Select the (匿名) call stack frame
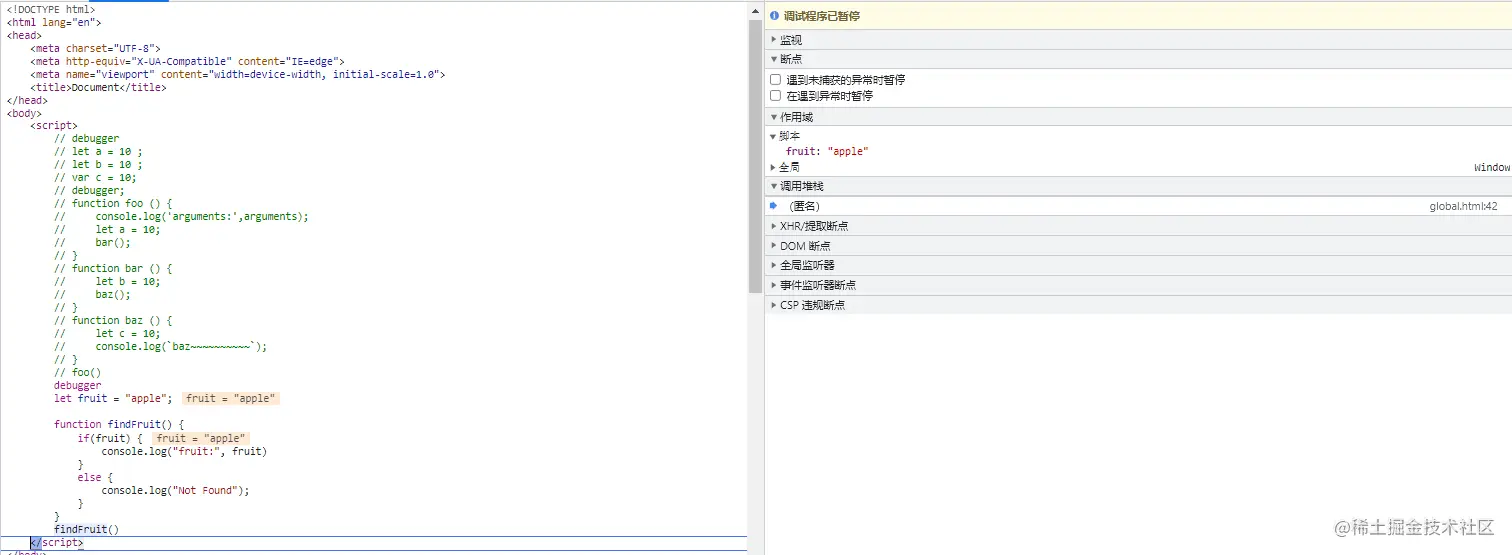The image size is (1512, 555). pyautogui.click(x=1138, y=206)
